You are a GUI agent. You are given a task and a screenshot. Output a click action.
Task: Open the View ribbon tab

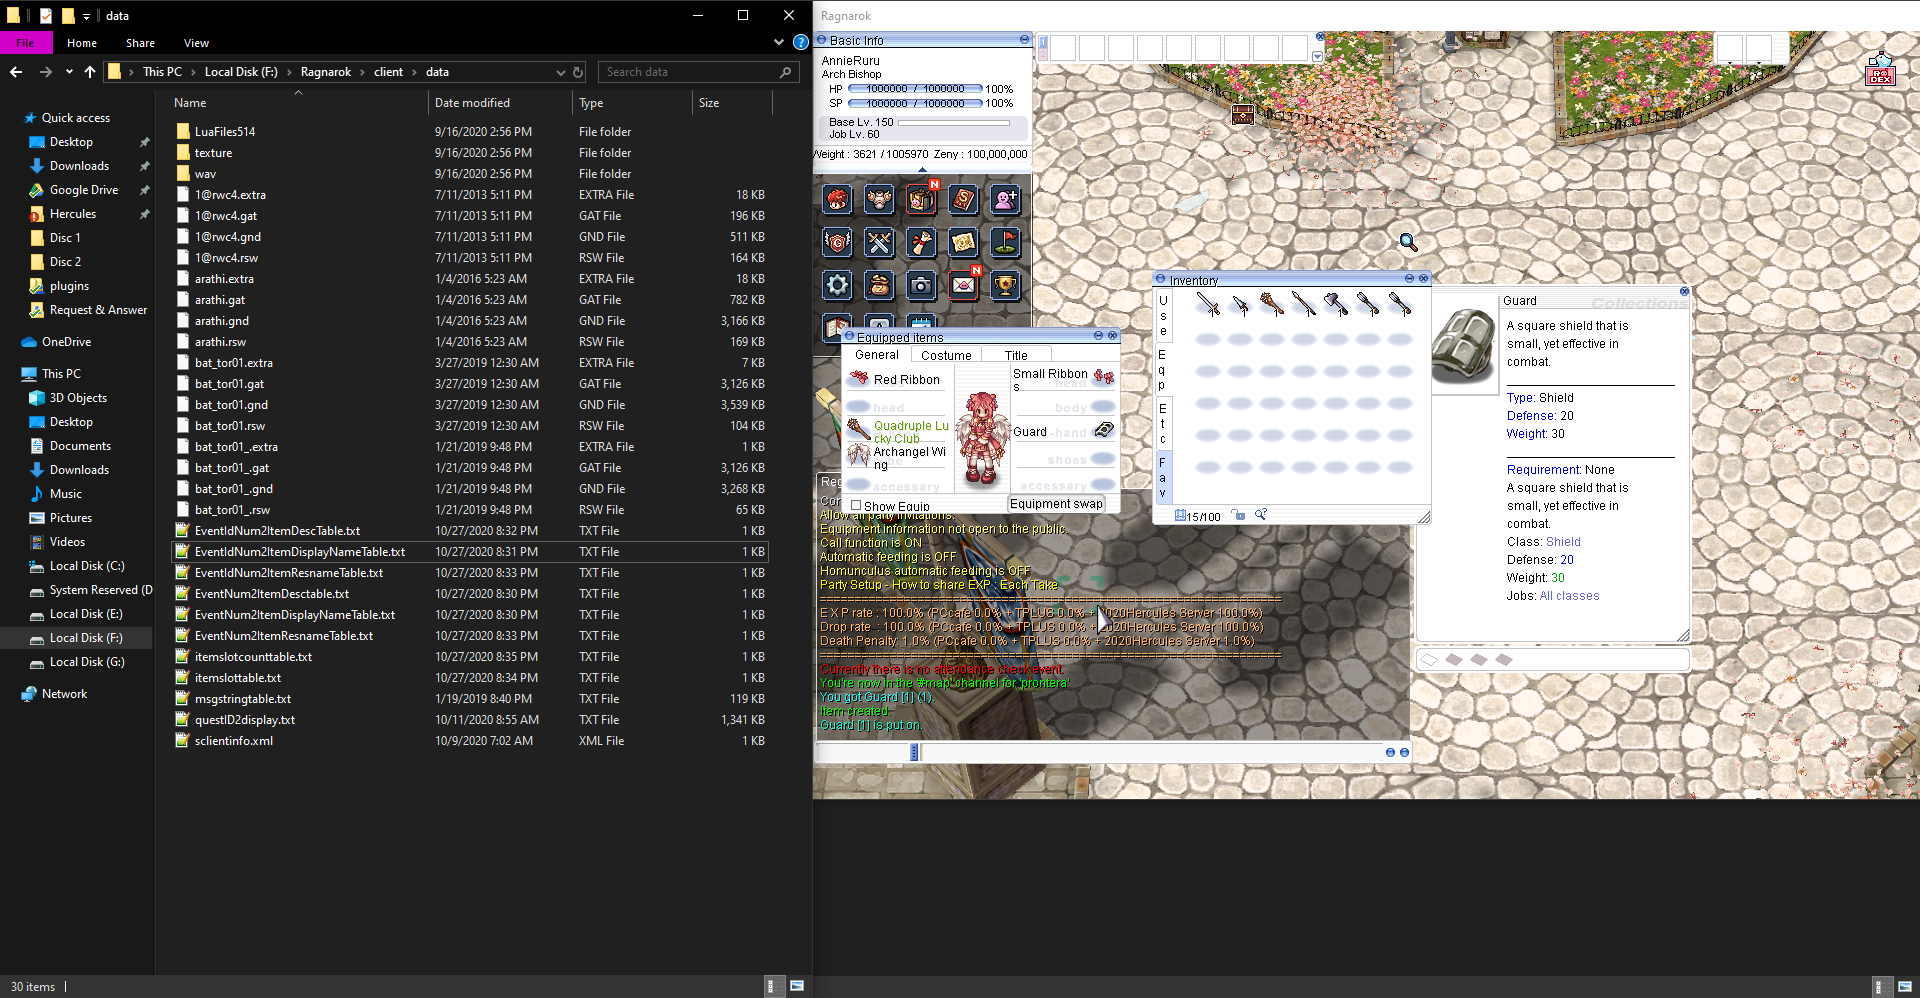tap(196, 43)
